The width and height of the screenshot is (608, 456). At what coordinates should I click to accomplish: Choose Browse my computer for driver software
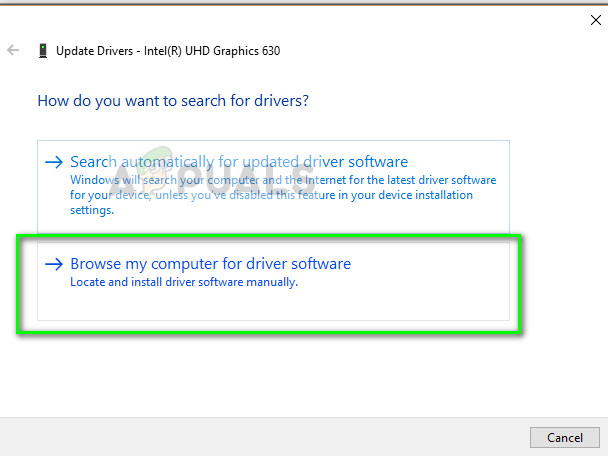(x=273, y=282)
